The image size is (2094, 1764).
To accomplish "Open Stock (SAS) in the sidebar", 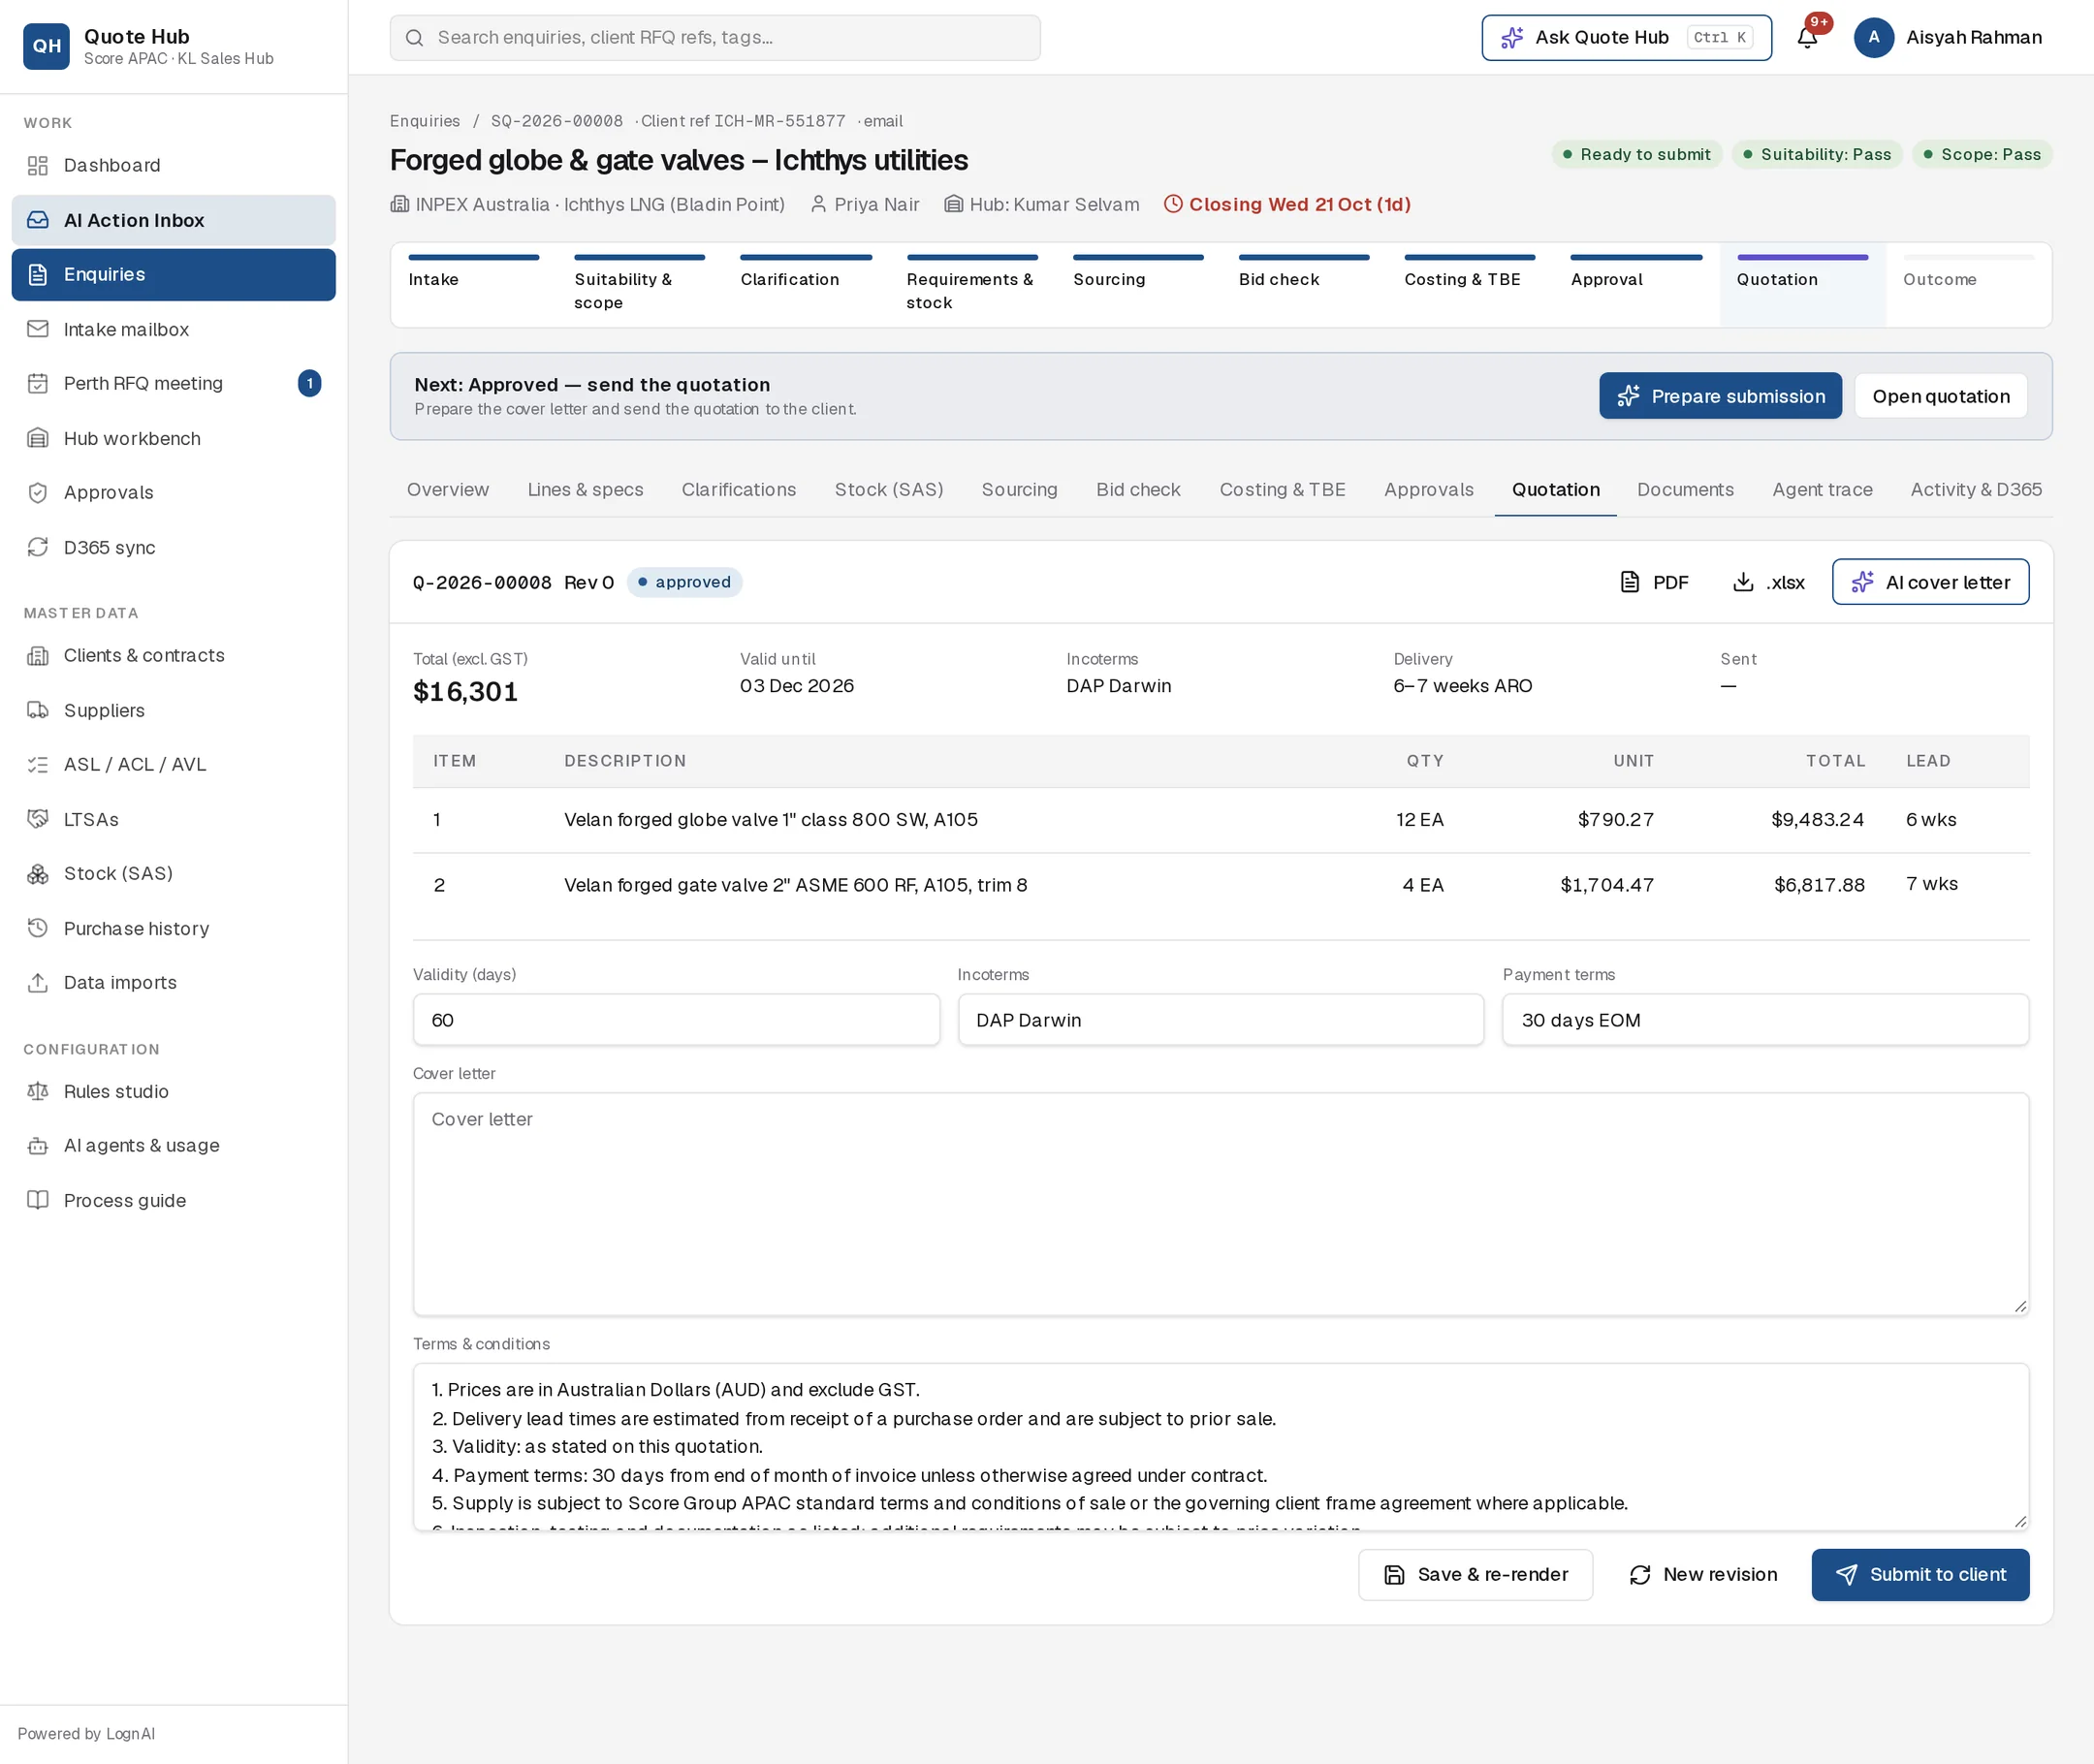I will [x=173, y=873].
